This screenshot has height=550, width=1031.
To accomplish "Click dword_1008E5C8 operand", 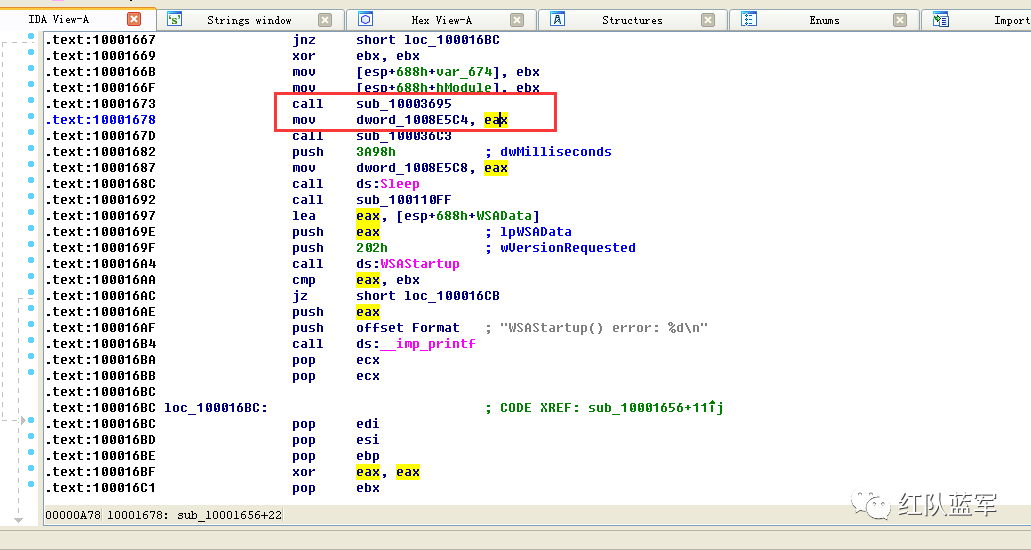I will (x=412, y=168).
